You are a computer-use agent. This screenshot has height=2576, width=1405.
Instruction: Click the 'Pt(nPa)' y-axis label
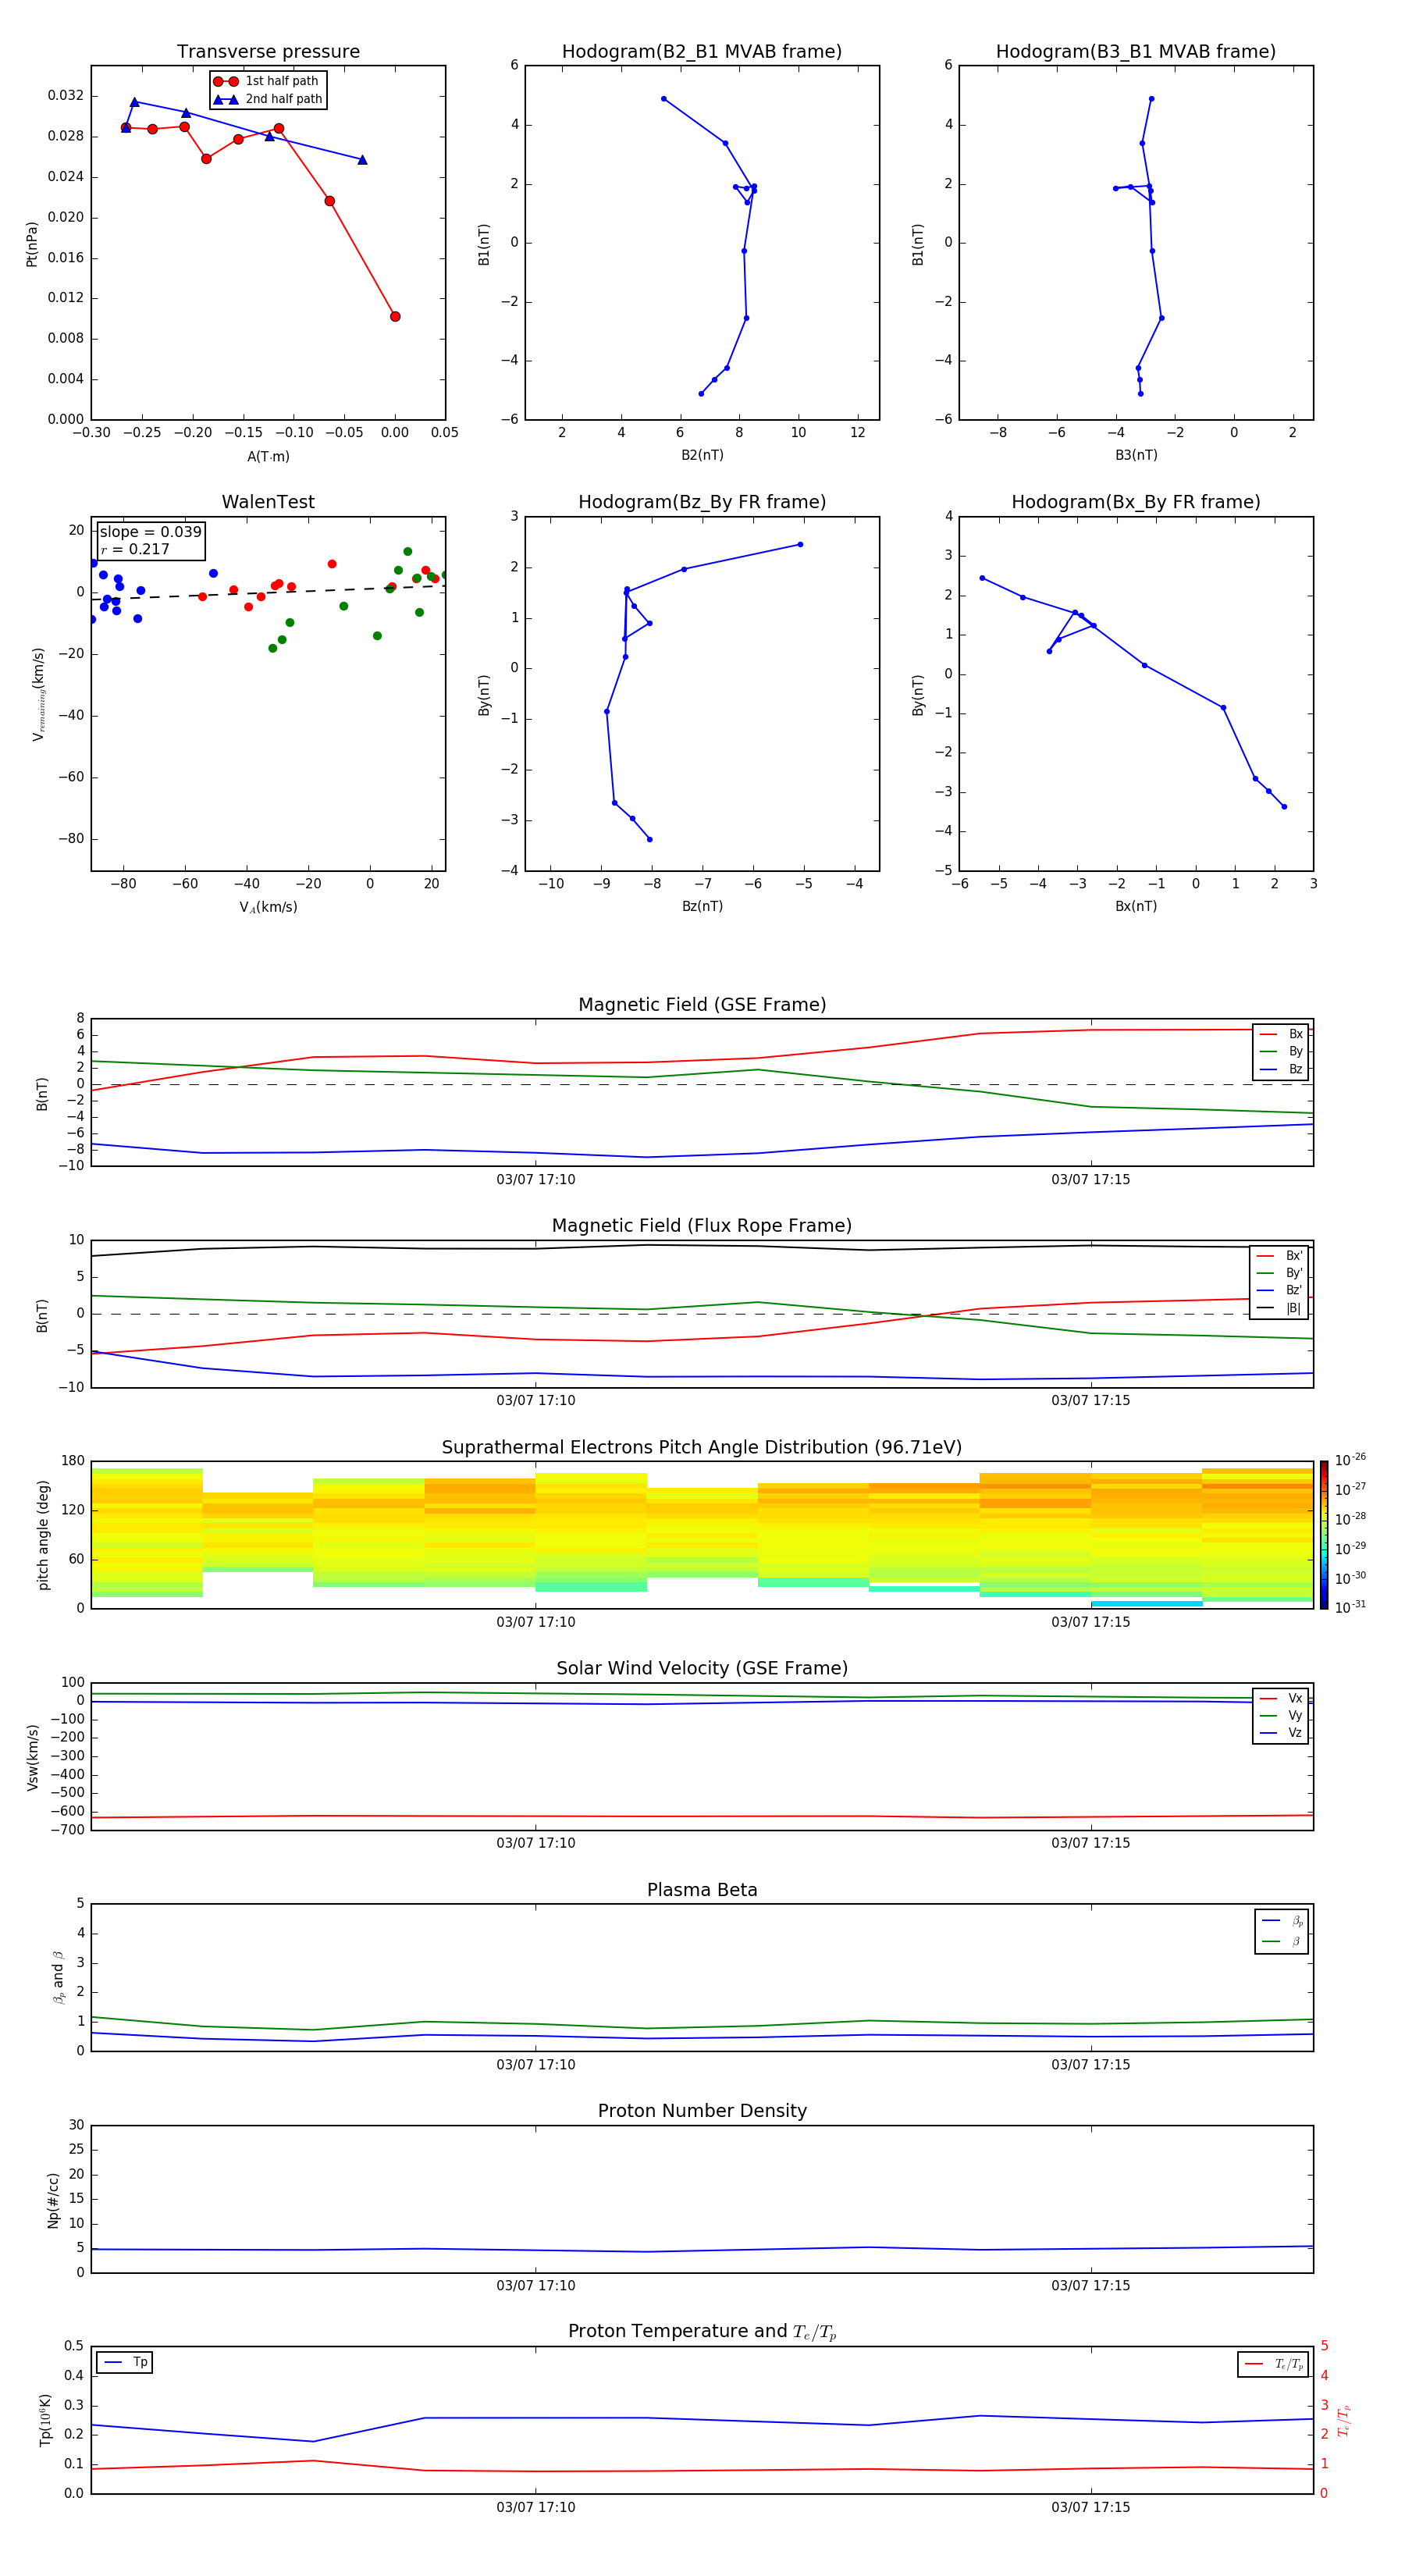(32, 243)
